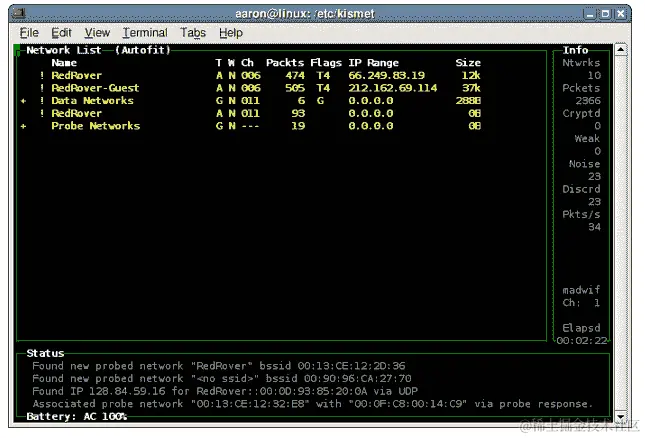Click the elapsed time 00:02:22
This screenshot has height=438, width=645.
coord(582,341)
